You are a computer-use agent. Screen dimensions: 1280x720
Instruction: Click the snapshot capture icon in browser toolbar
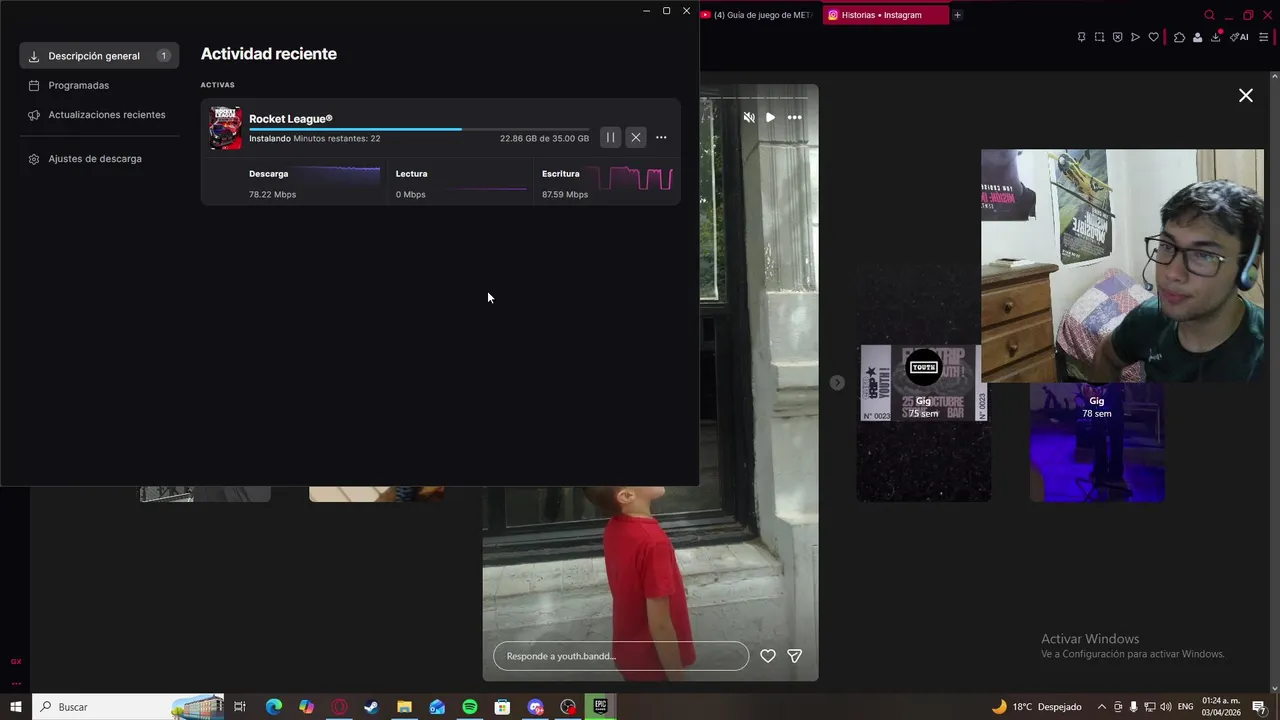click(1099, 37)
